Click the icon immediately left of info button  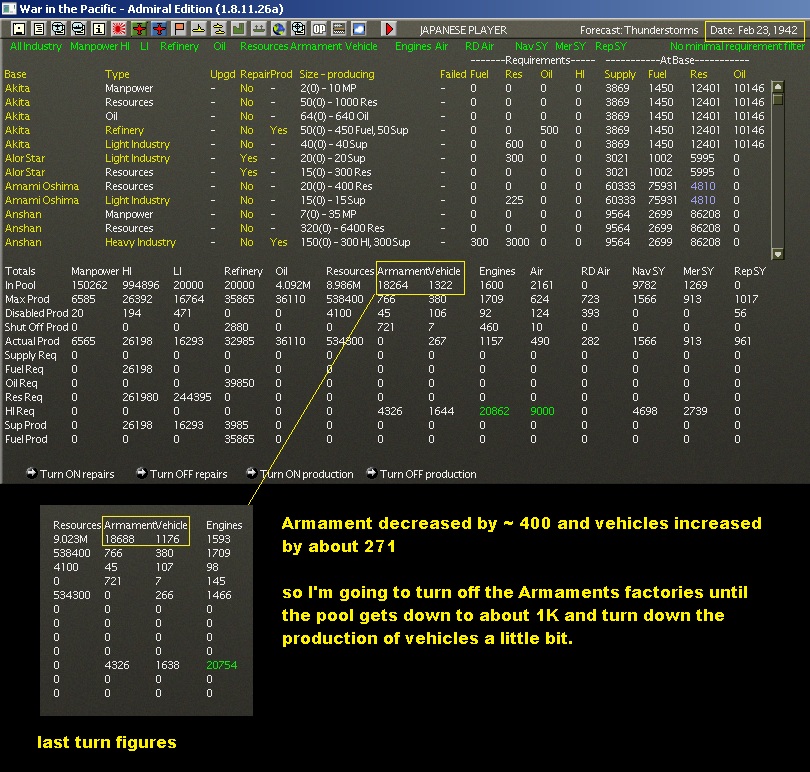(79, 29)
